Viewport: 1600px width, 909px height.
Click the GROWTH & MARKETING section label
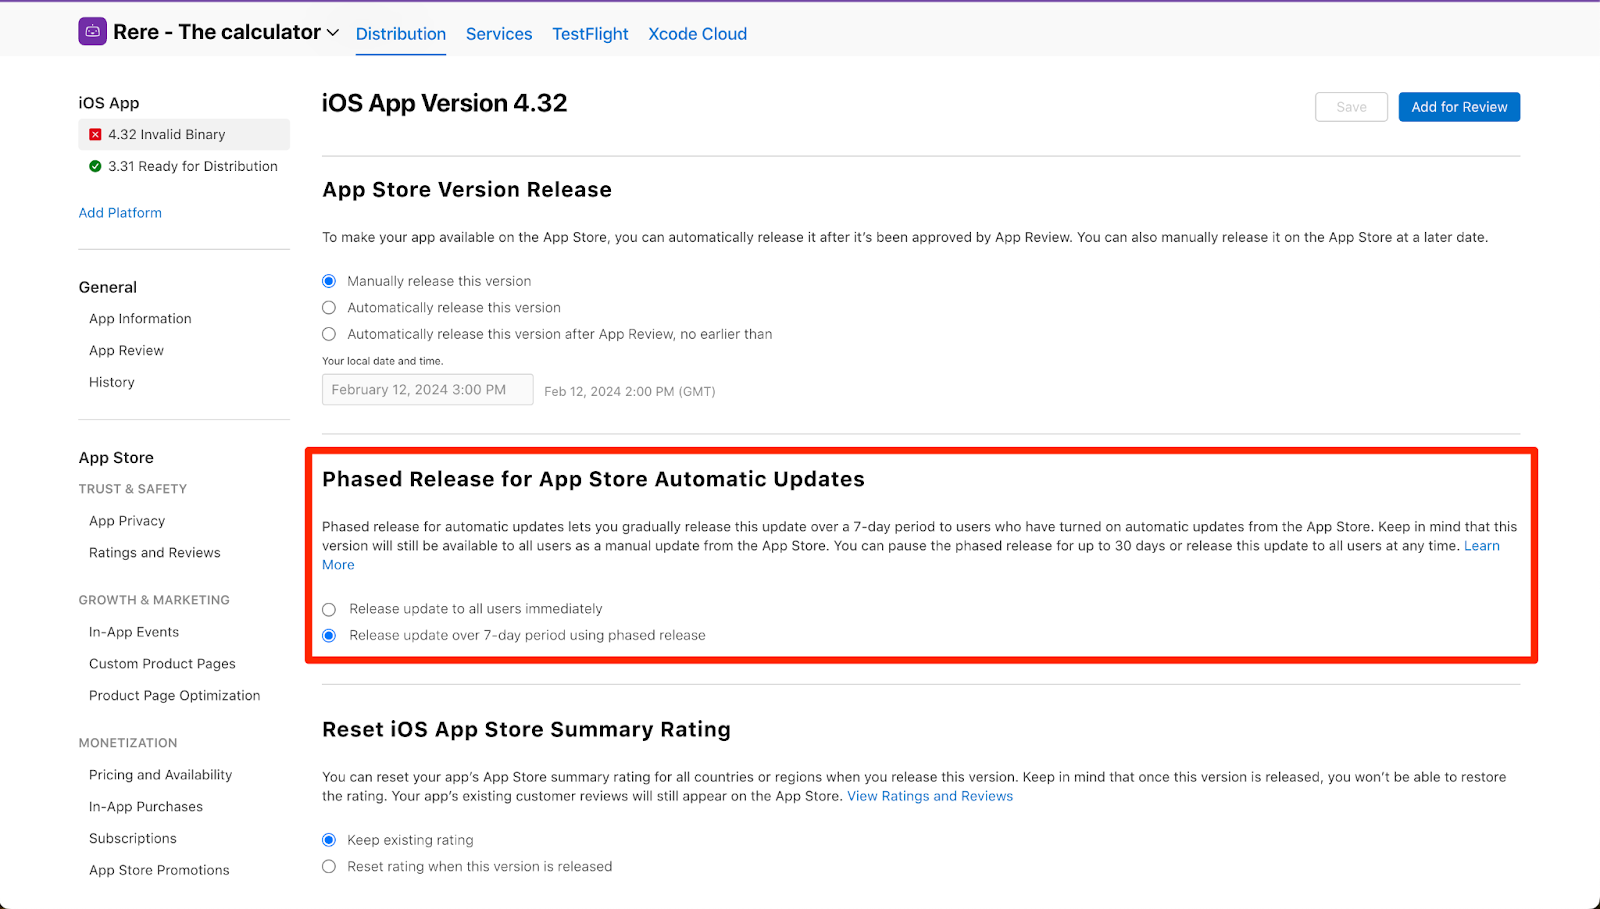click(x=154, y=600)
